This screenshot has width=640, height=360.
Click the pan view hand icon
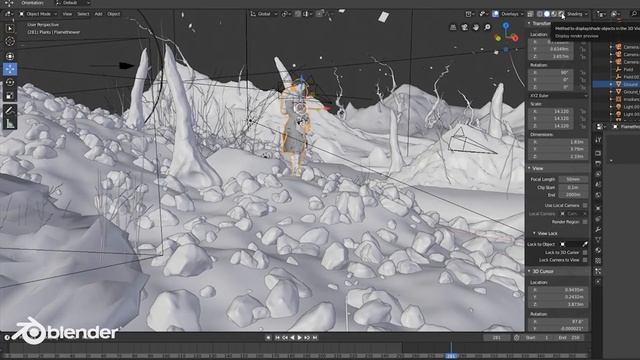click(x=476, y=27)
